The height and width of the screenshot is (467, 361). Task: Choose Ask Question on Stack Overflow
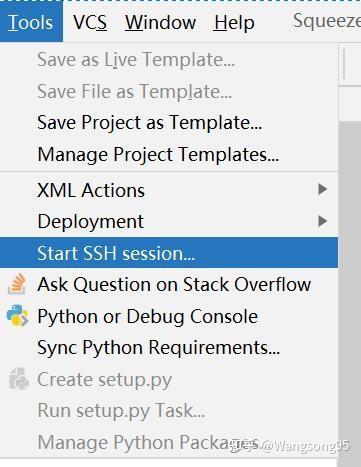click(169, 284)
